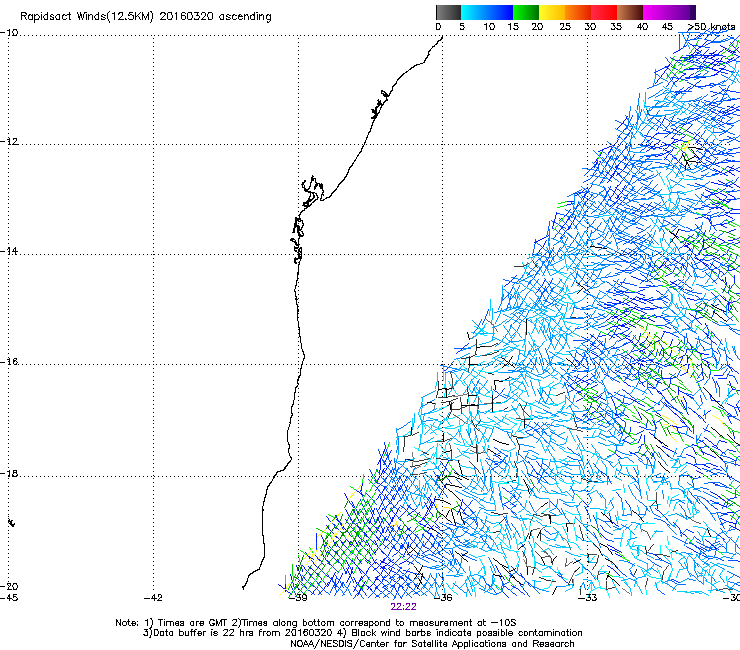The image size is (740, 650).
Task: Click the -36 longitude axis label
Action: [443, 598]
